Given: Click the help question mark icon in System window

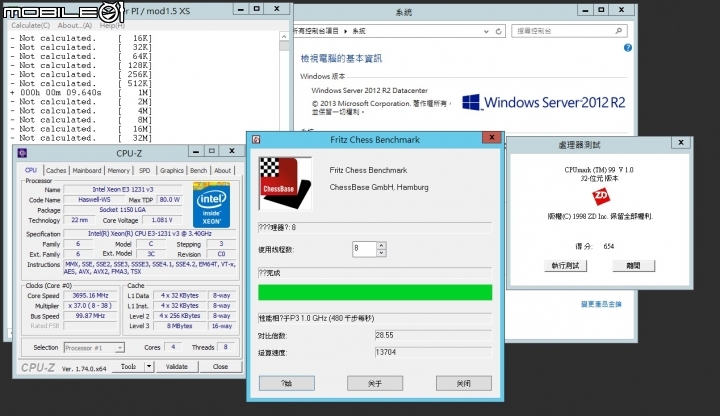Looking at the screenshot, I should tap(628, 48).
